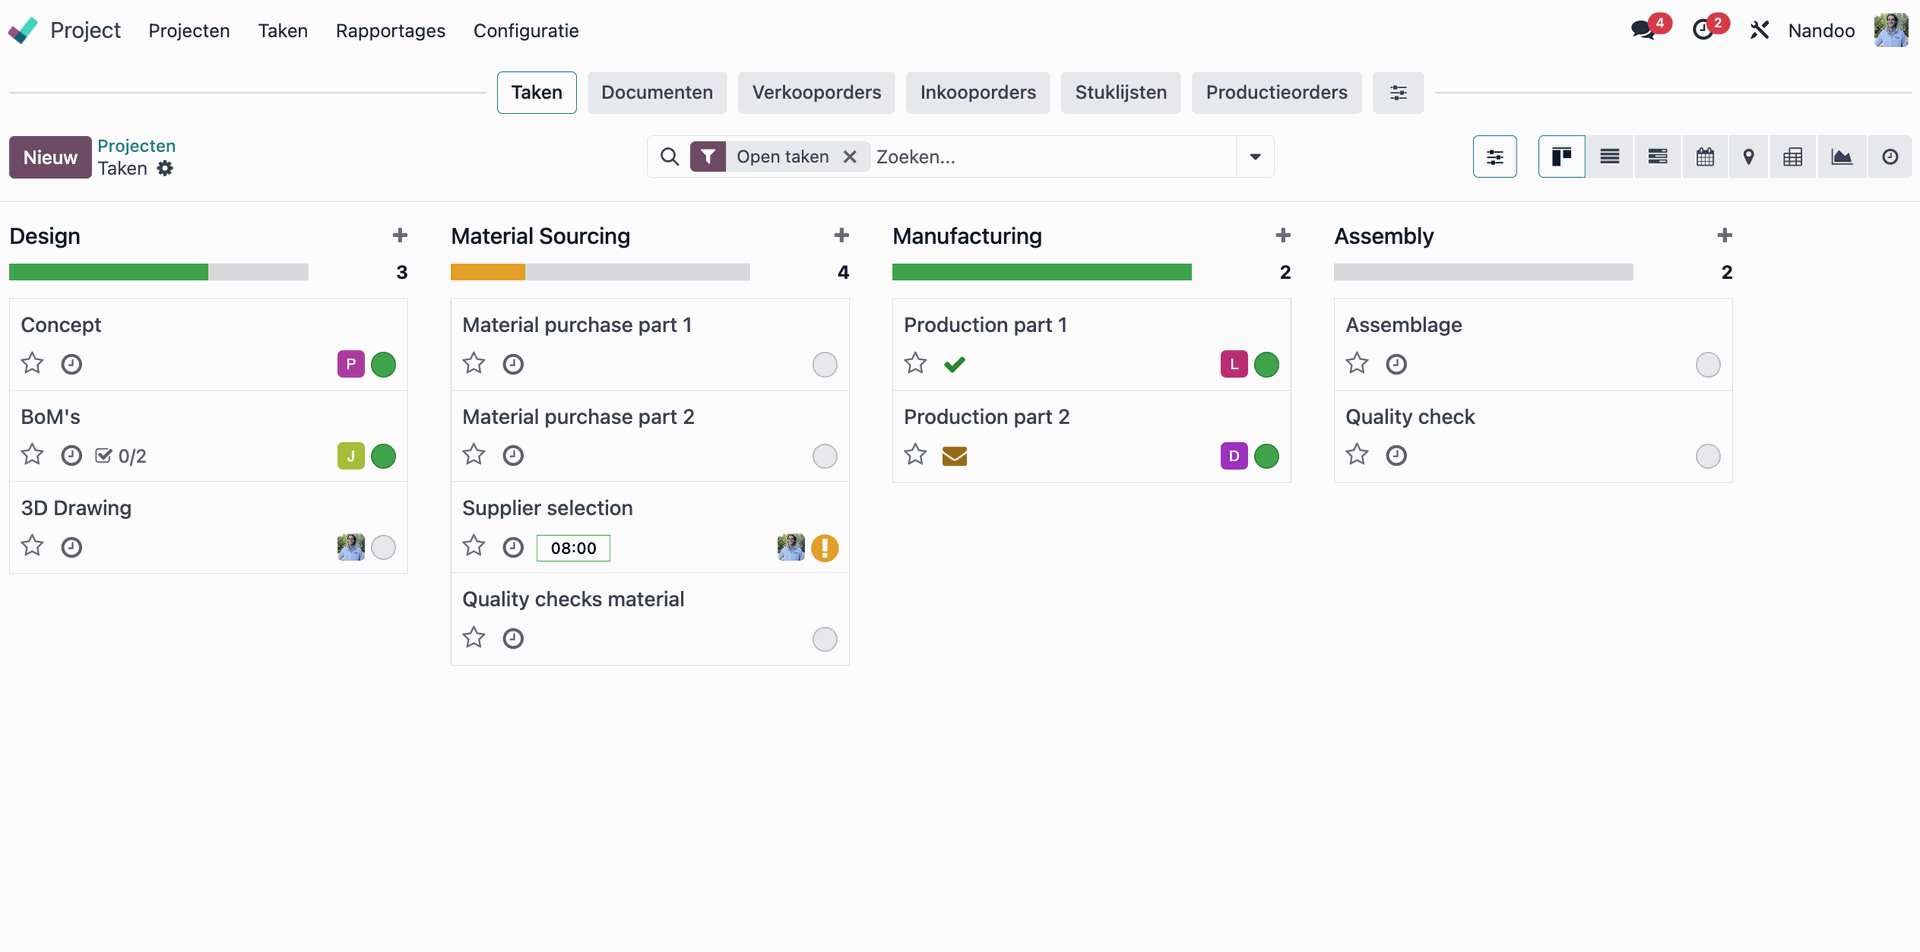The height and width of the screenshot is (952, 1920).
Task: Open the activities clock with 2 notifications
Action: 1705,29
